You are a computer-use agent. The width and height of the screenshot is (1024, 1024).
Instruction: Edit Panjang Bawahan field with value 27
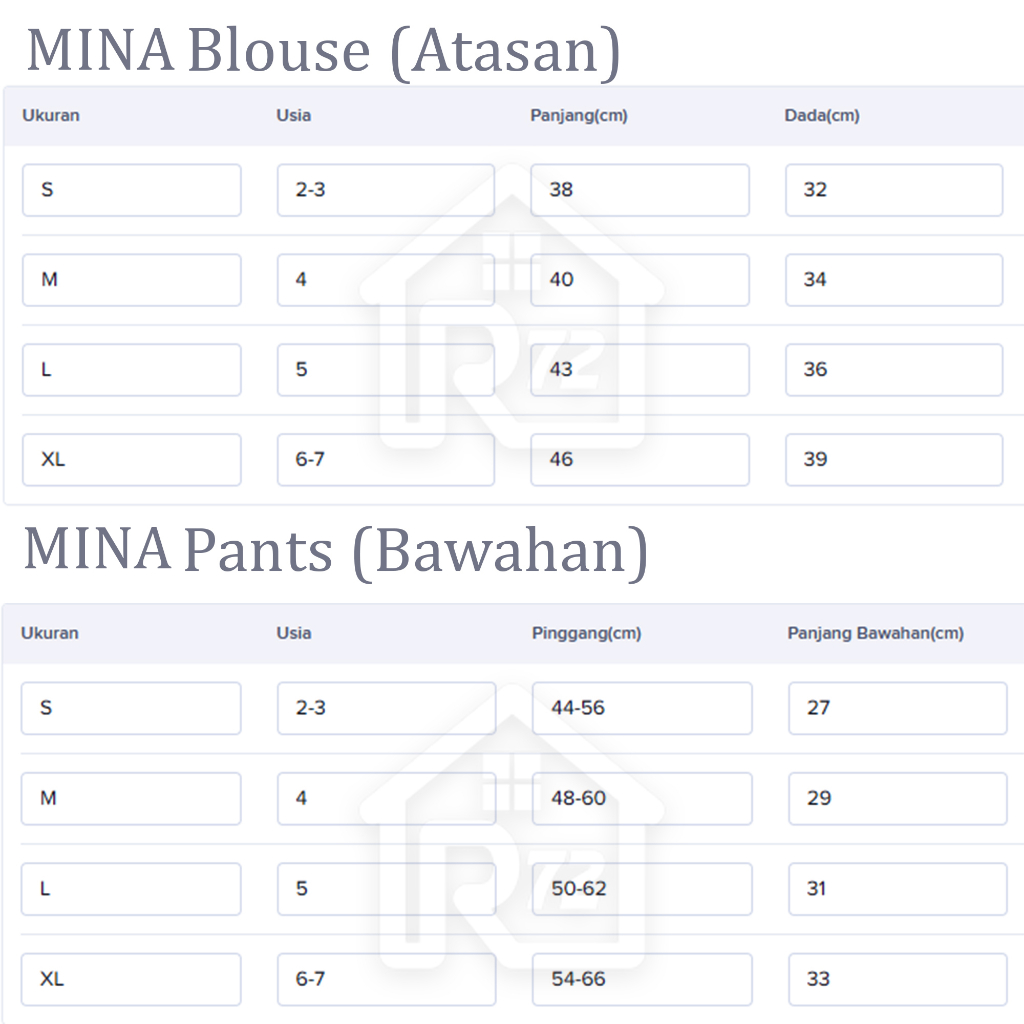click(x=897, y=708)
